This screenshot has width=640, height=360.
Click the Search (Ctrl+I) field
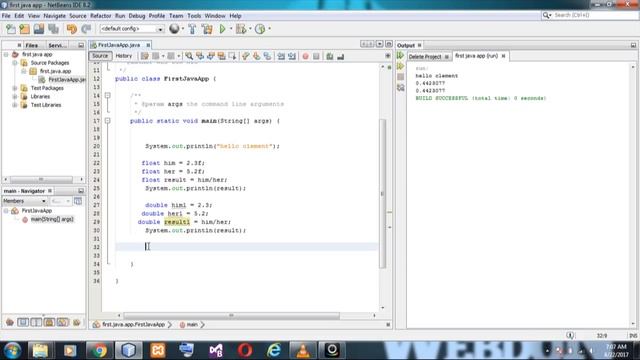[x=589, y=15]
